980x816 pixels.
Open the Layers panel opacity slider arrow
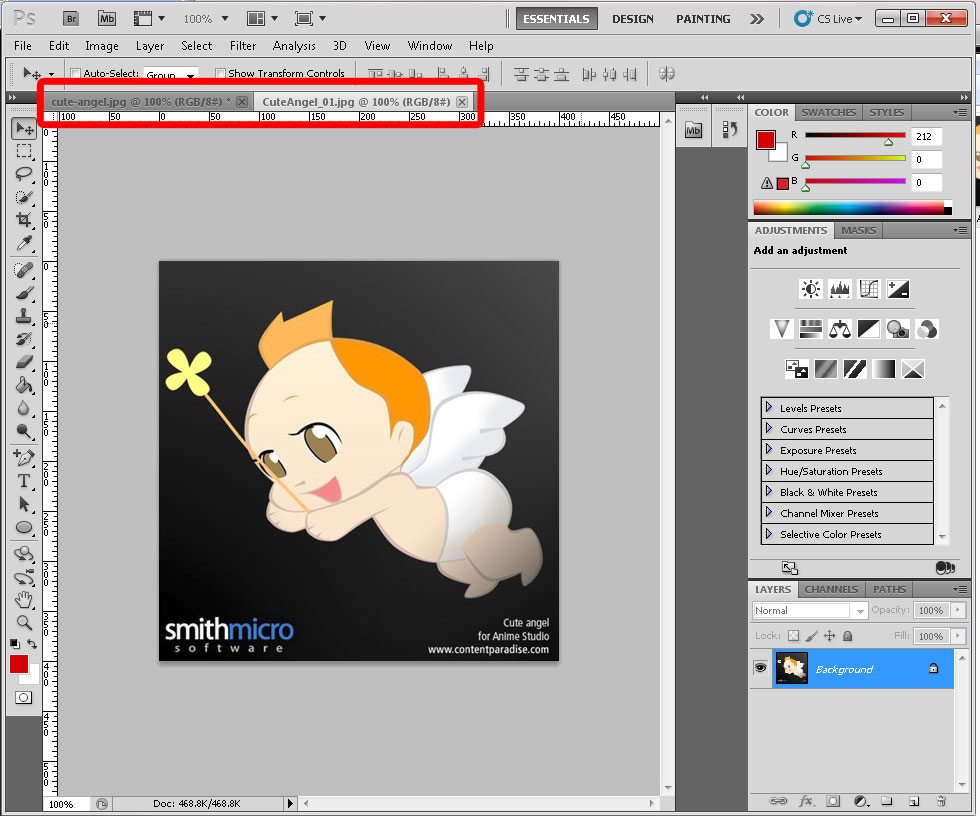pyautogui.click(x=958, y=610)
